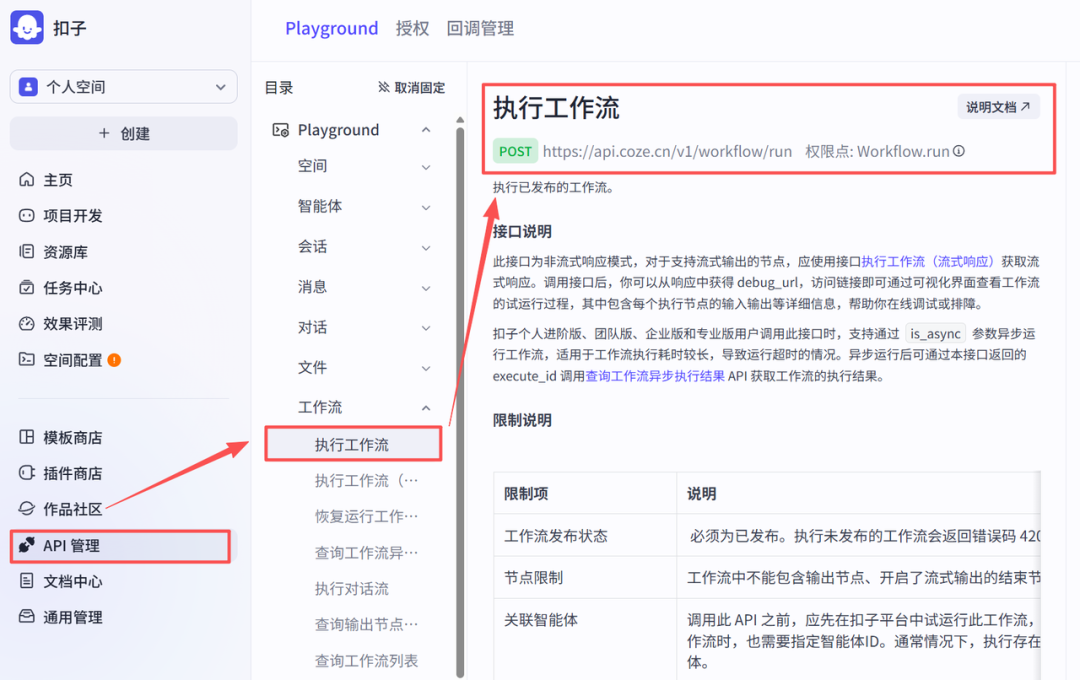Viewport: 1080px width, 680px height.
Task: Select 执行工作流（… streaming entry
Action: coord(366,480)
